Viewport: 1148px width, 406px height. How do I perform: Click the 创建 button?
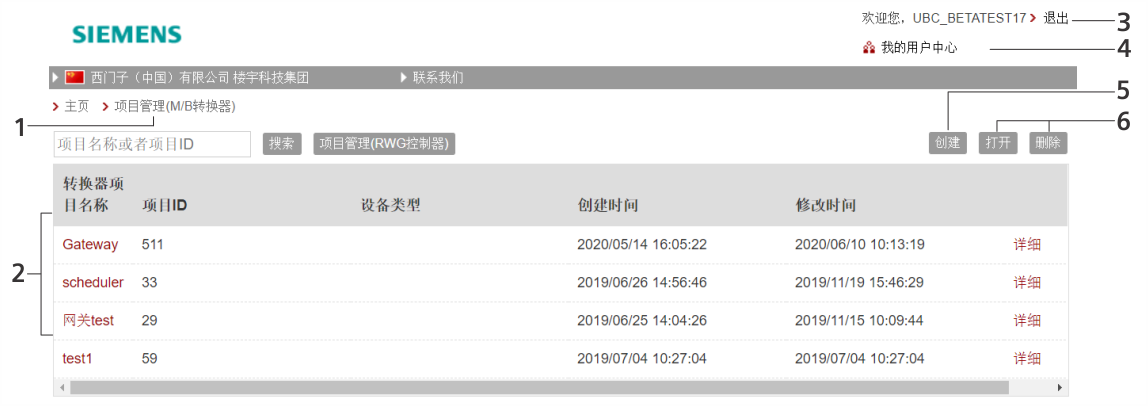947,143
